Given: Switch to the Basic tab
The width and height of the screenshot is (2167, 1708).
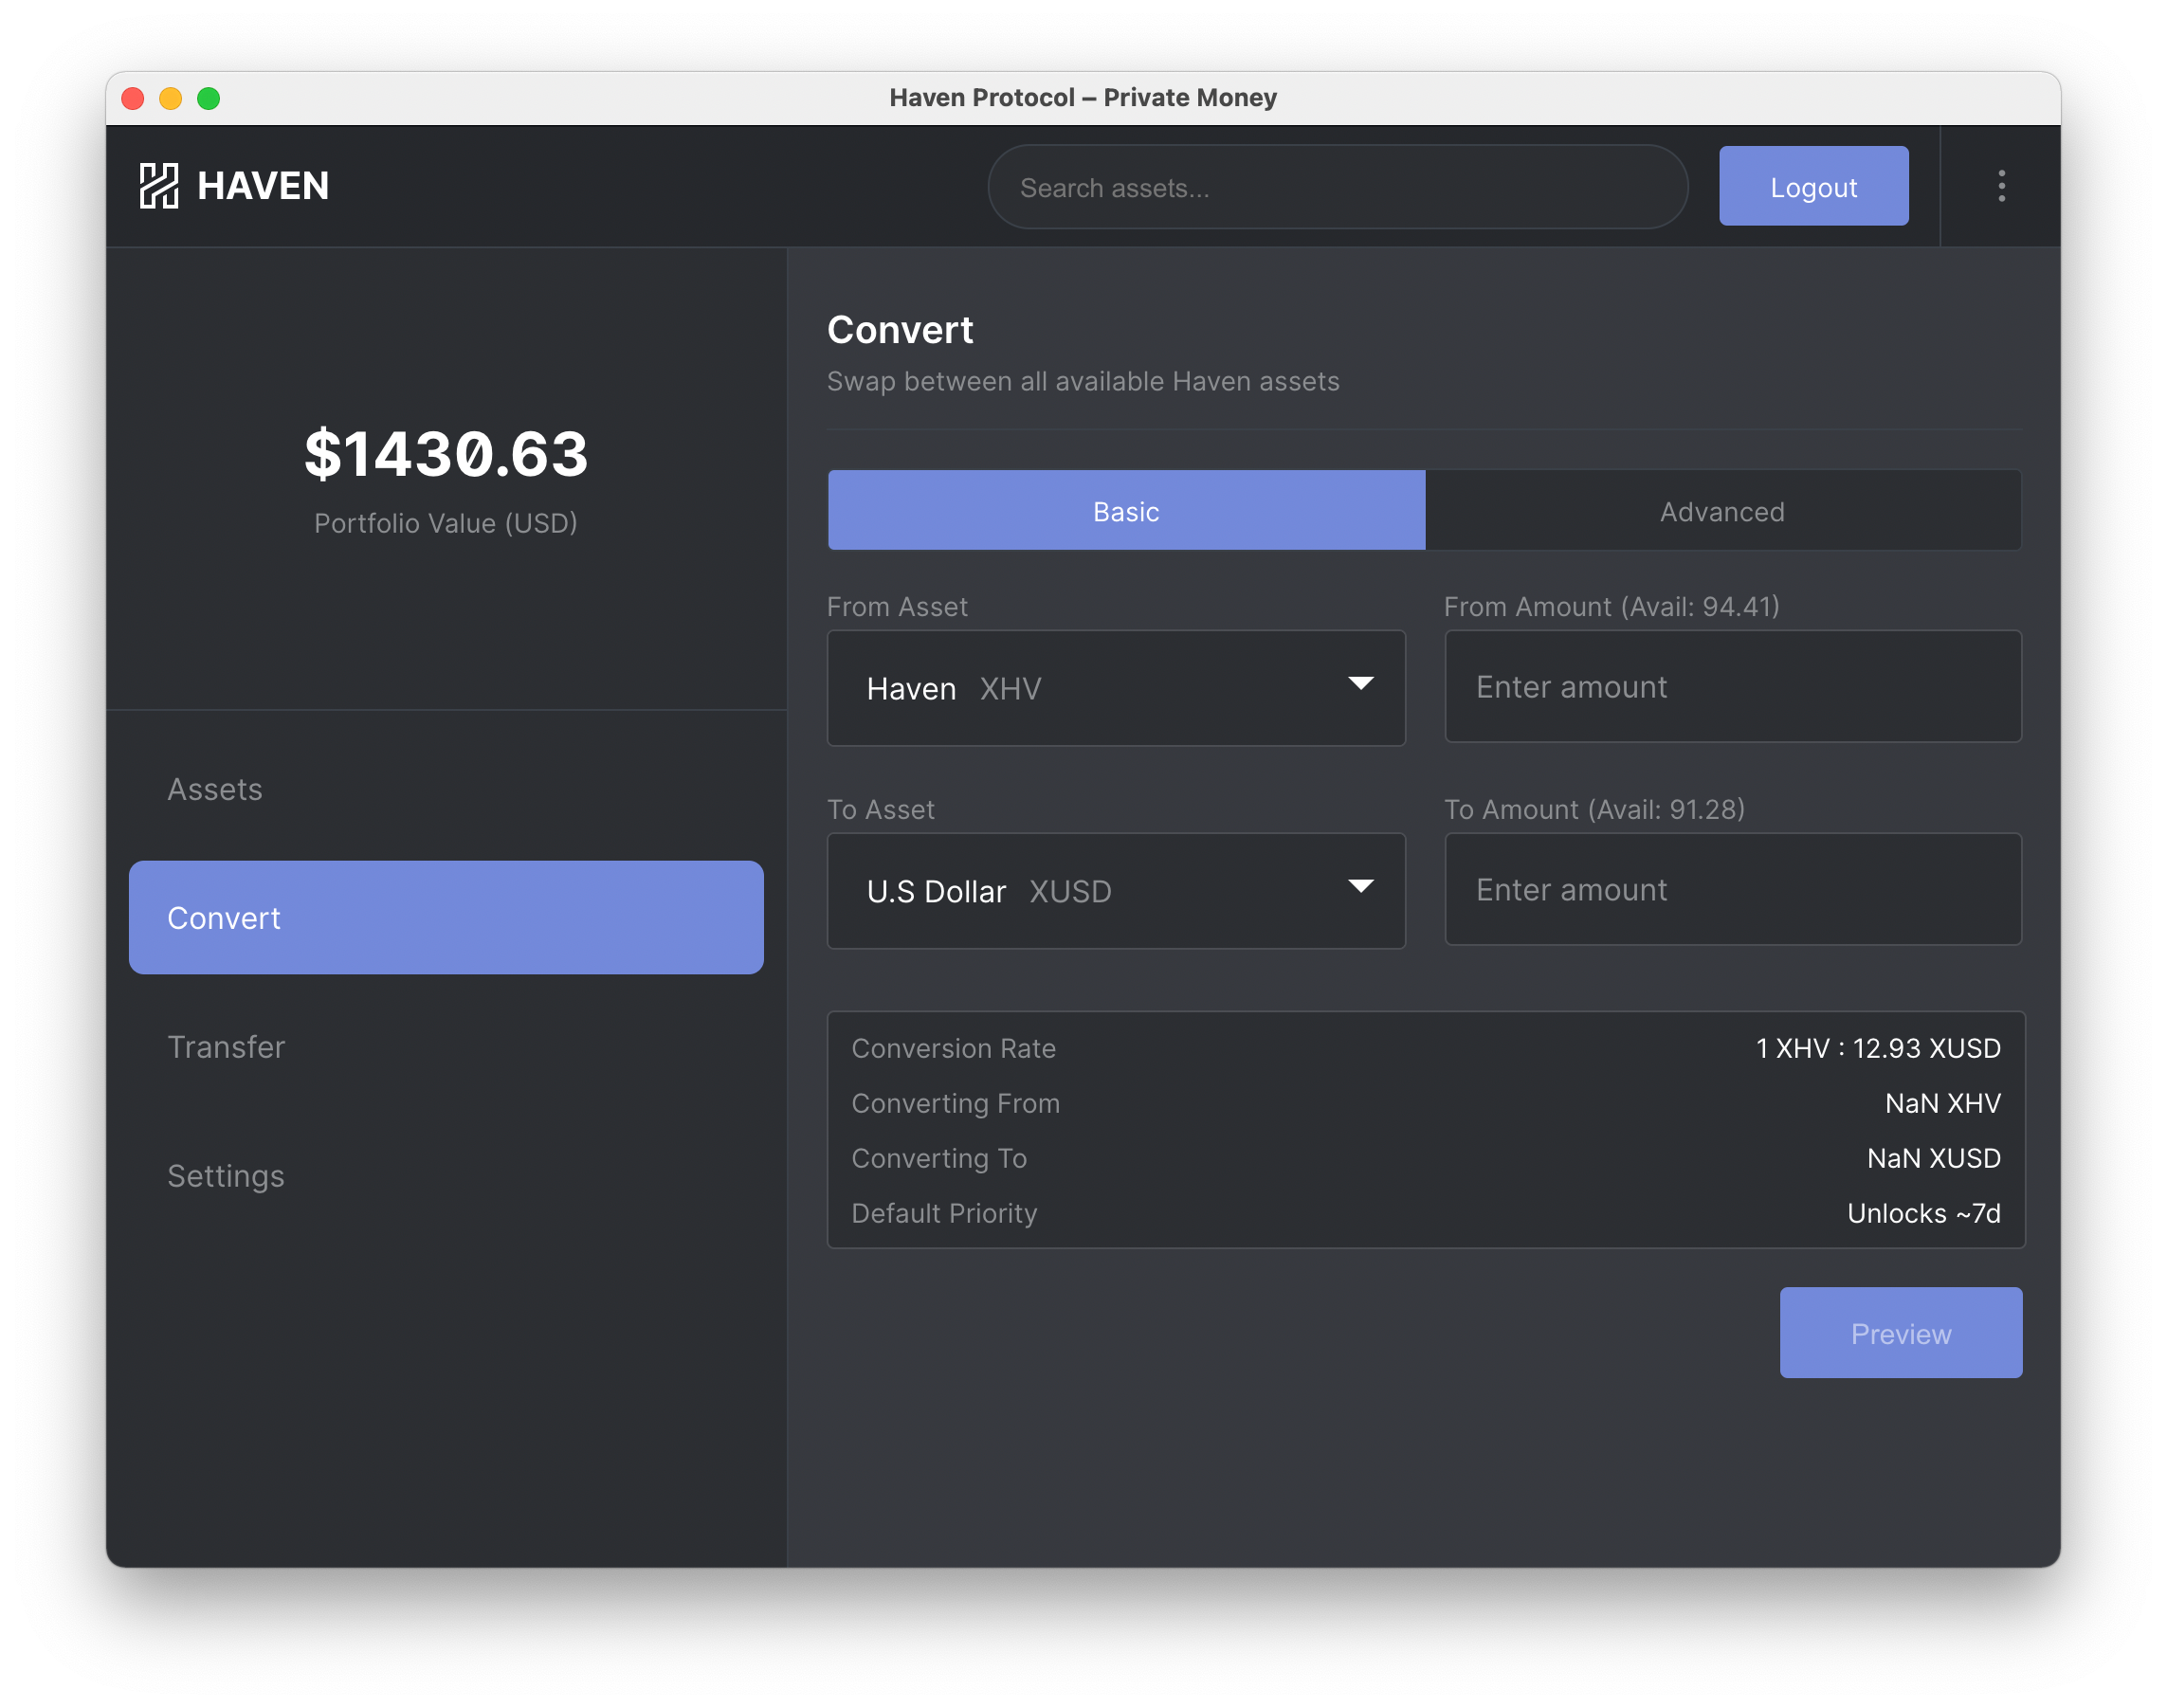Looking at the screenshot, I should click(1126, 511).
